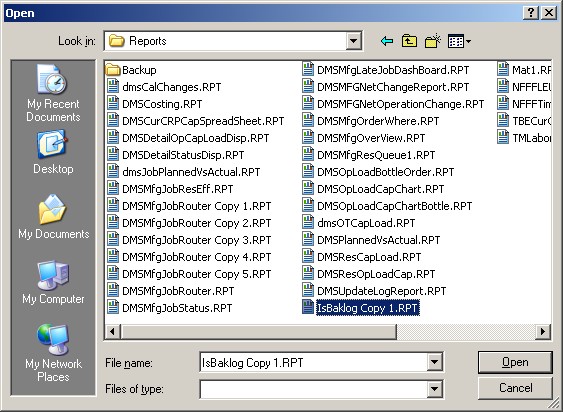Expand the Look in dropdown

(353, 41)
